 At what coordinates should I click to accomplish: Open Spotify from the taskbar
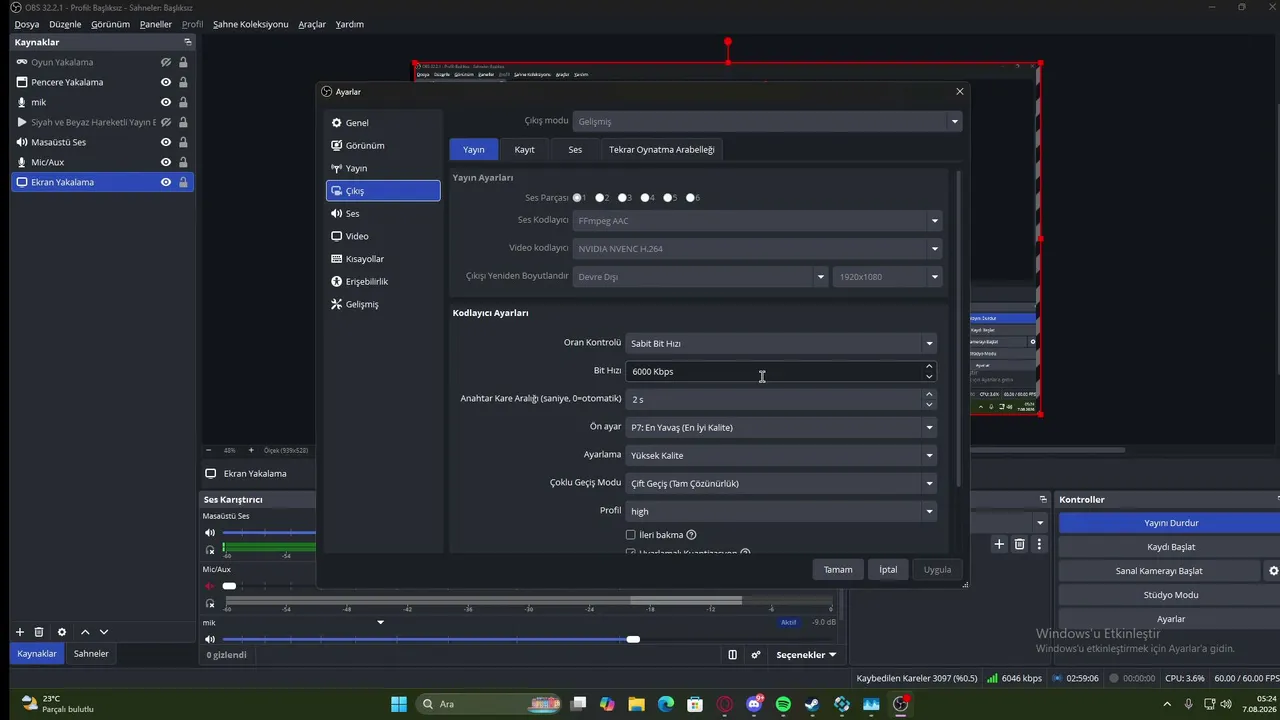click(x=783, y=704)
